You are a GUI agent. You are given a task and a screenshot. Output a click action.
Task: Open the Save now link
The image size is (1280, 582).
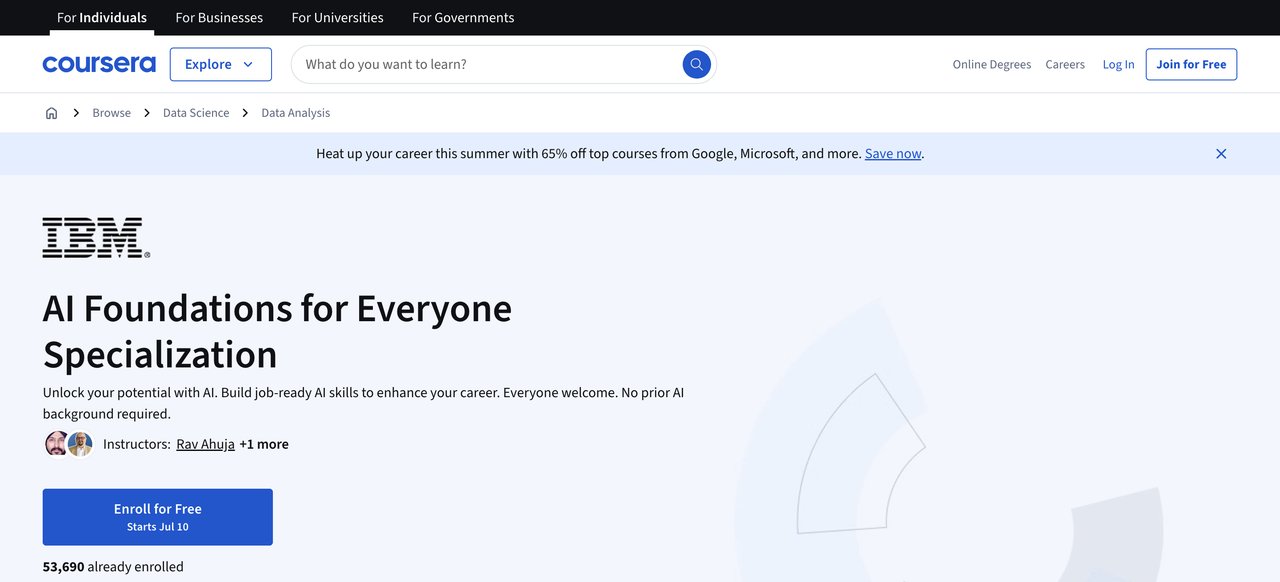tap(891, 153)
